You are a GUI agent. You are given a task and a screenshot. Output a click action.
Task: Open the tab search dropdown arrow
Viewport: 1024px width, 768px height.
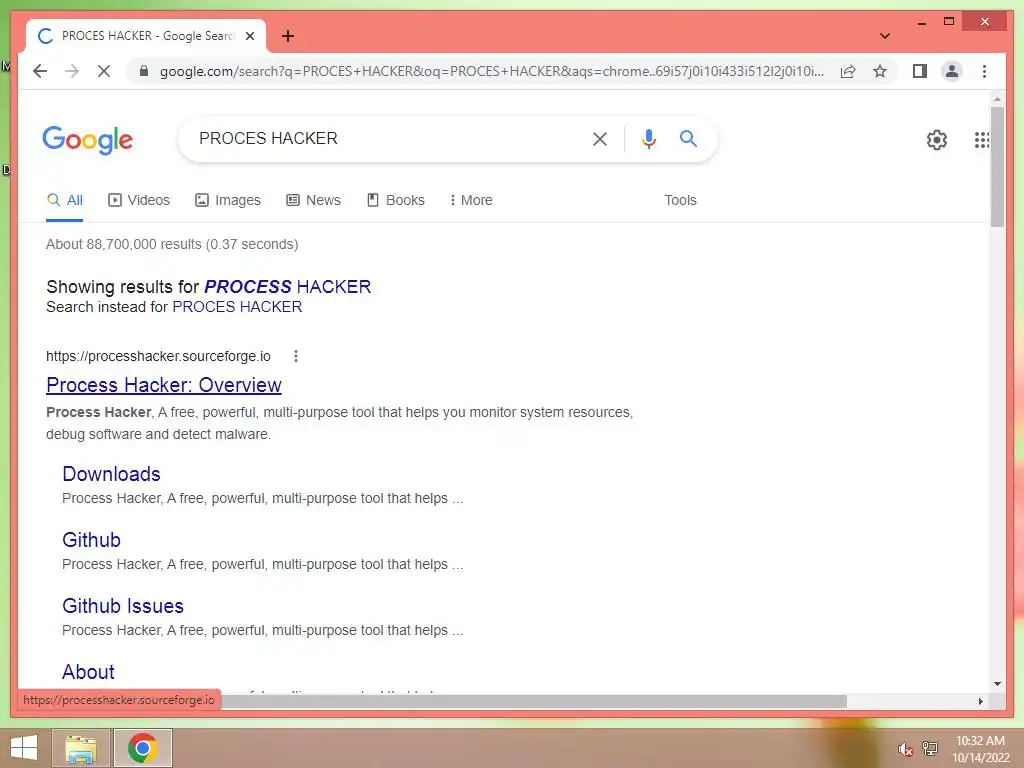pyautogui.click(x=885, y=36)
